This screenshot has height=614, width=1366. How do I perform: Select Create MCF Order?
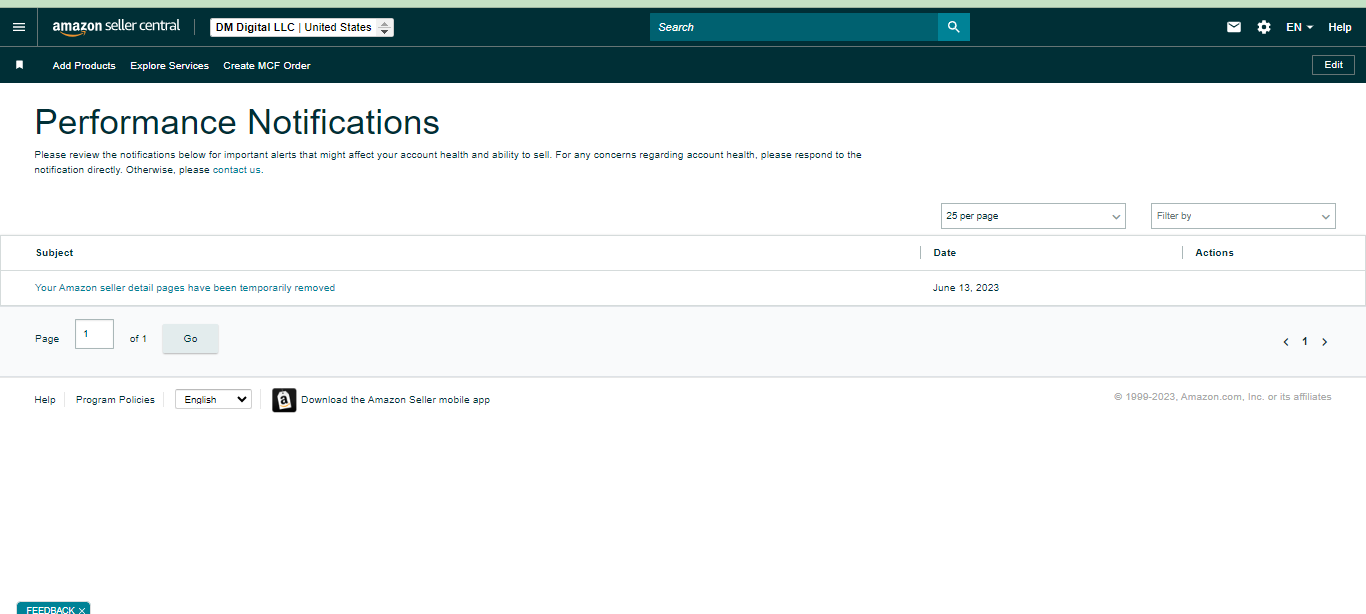click(267, 66)
